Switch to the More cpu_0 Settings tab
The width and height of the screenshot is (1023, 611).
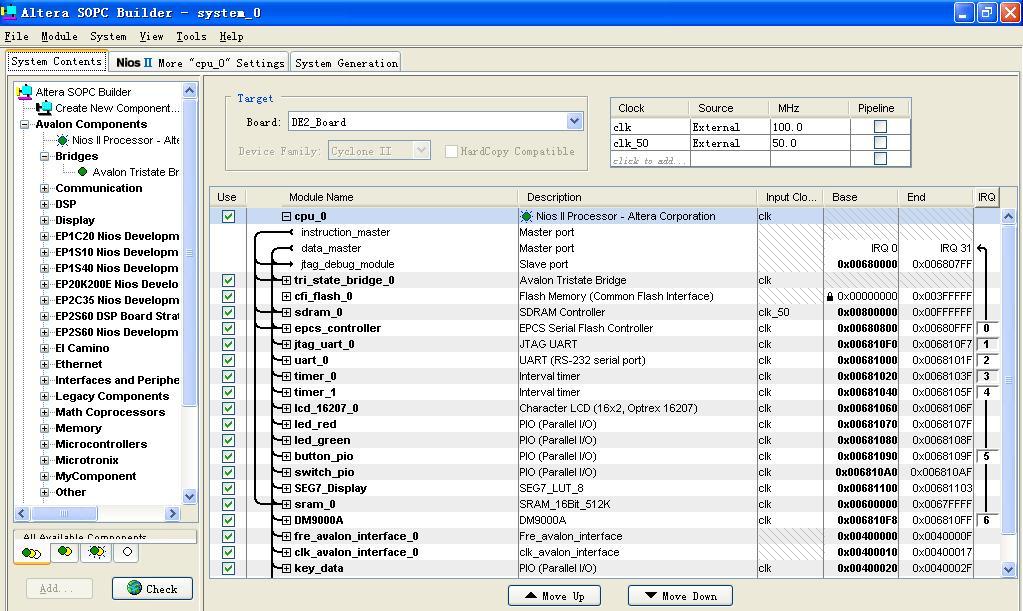click(200, 63)
